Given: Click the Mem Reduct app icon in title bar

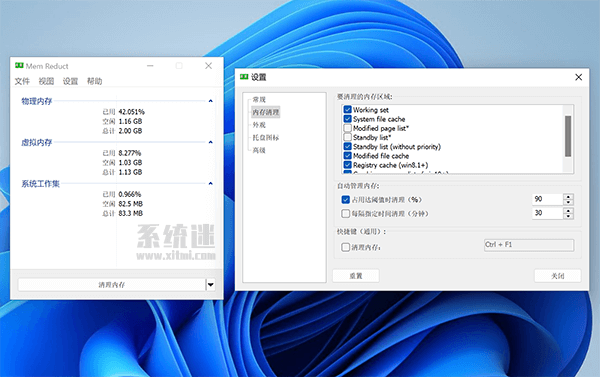Looking at the screenshot, I should 19,65.
